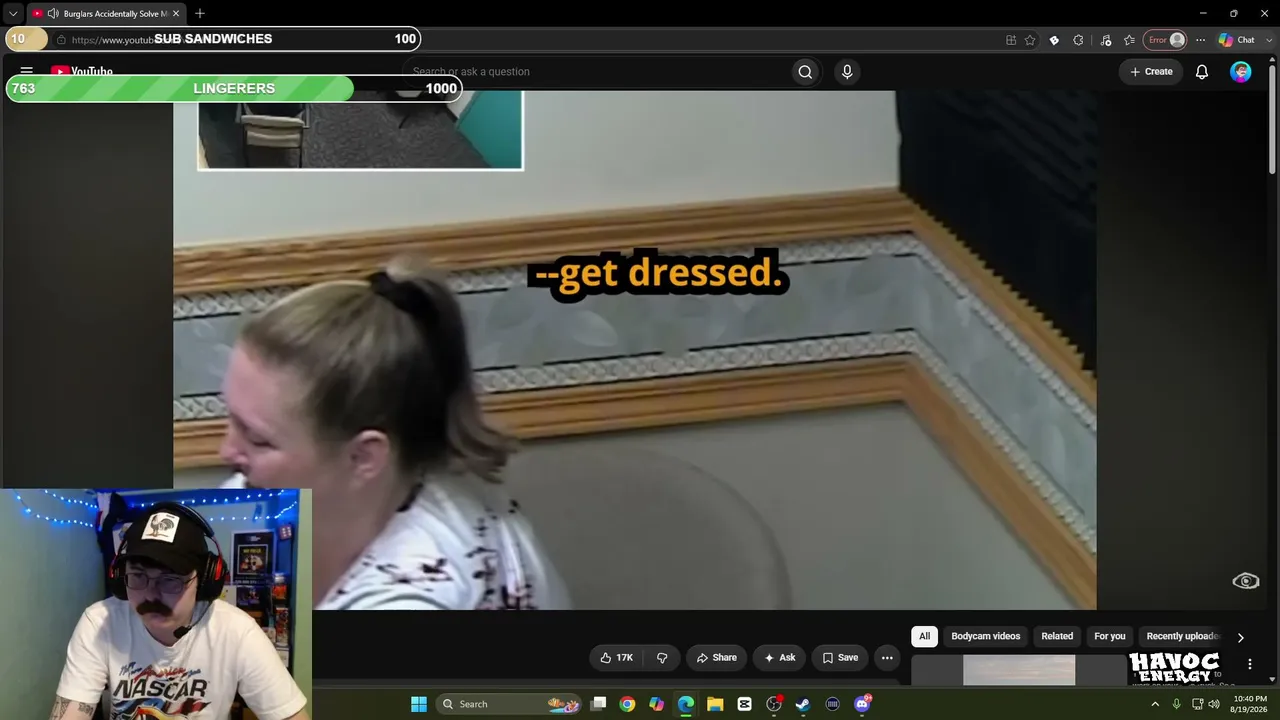1280x720 pixels.
Task: Select the All filter chip
Action: pos(924,636)
